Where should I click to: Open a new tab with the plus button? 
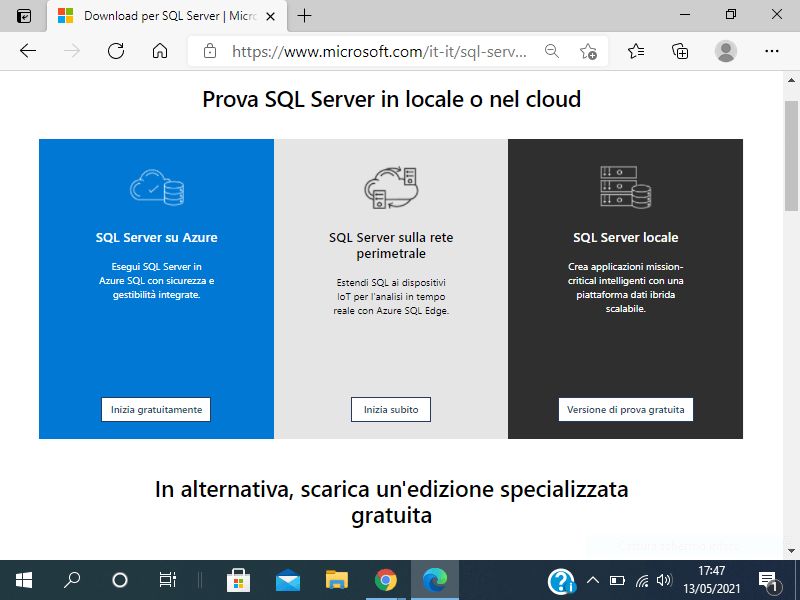click(x=303, y=16)
